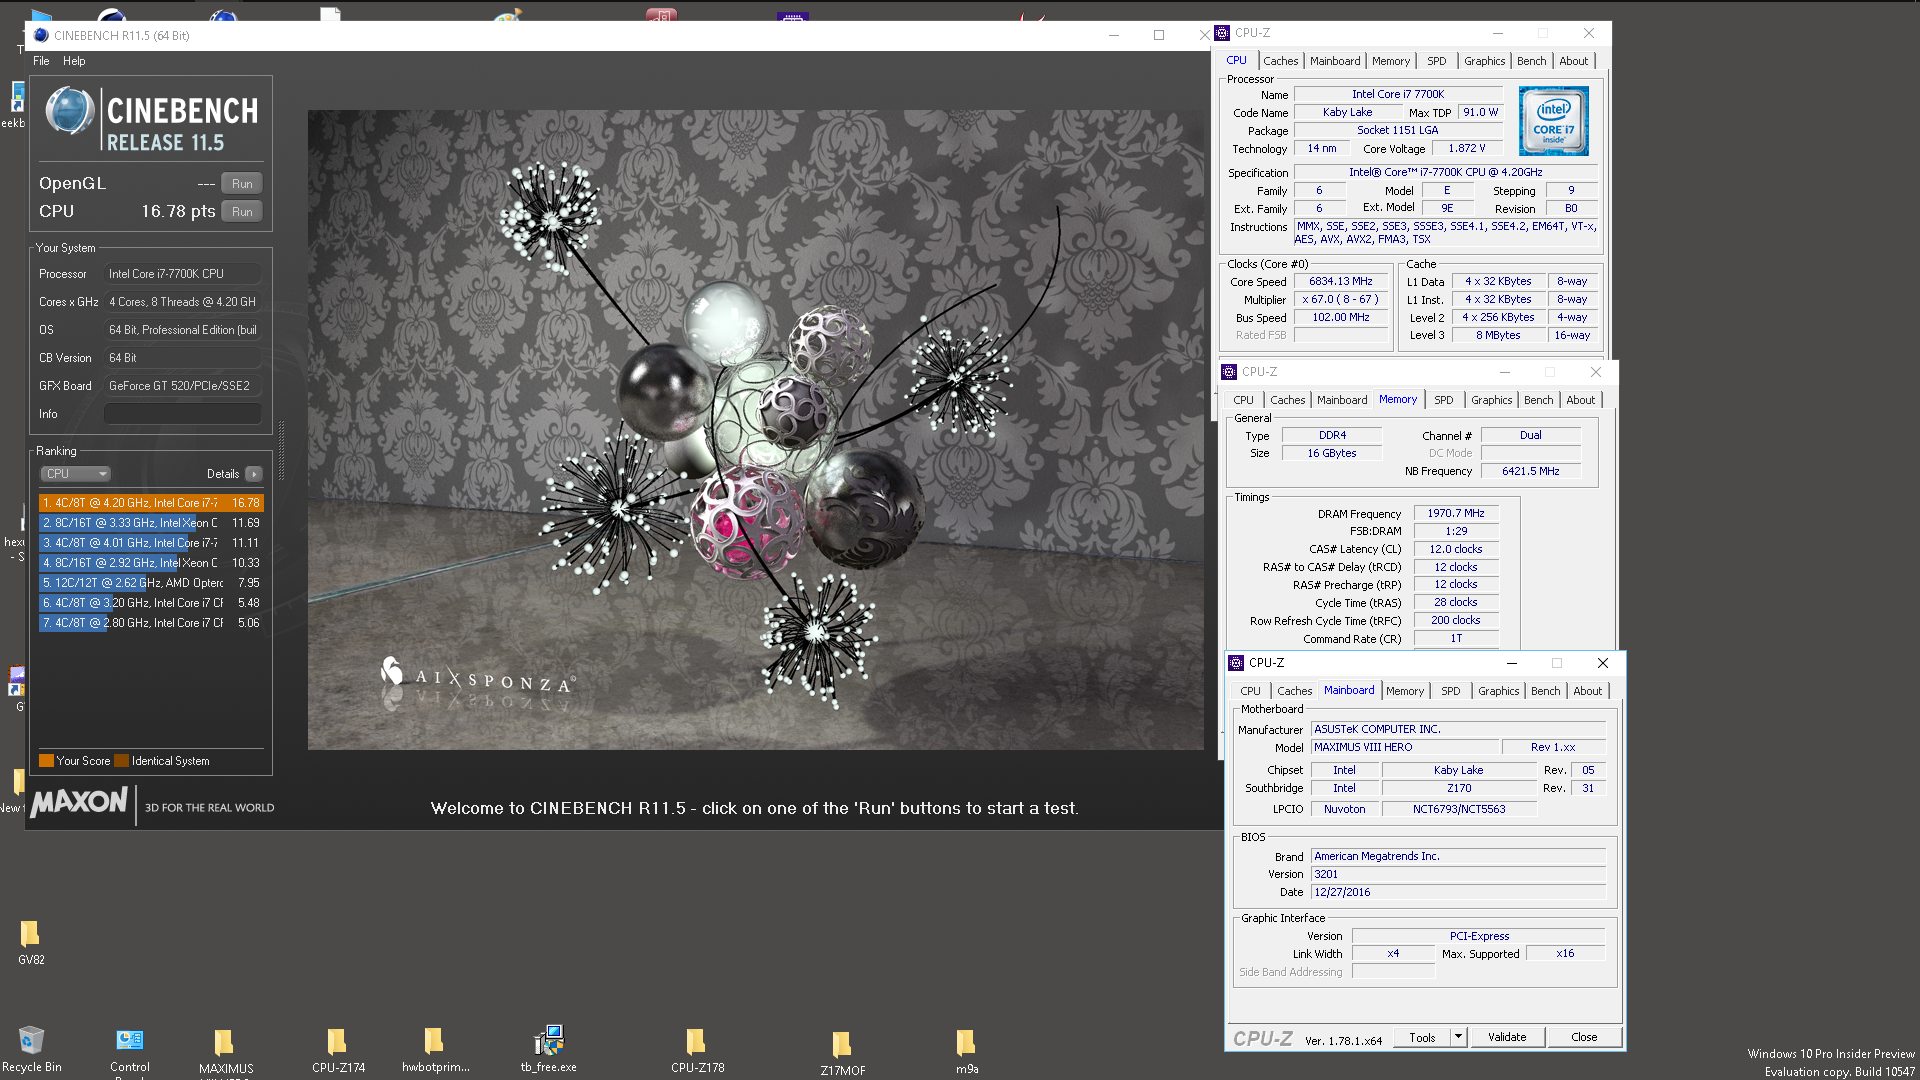
Task: Expand ranking Details arrow
Action: pos(254,474)
